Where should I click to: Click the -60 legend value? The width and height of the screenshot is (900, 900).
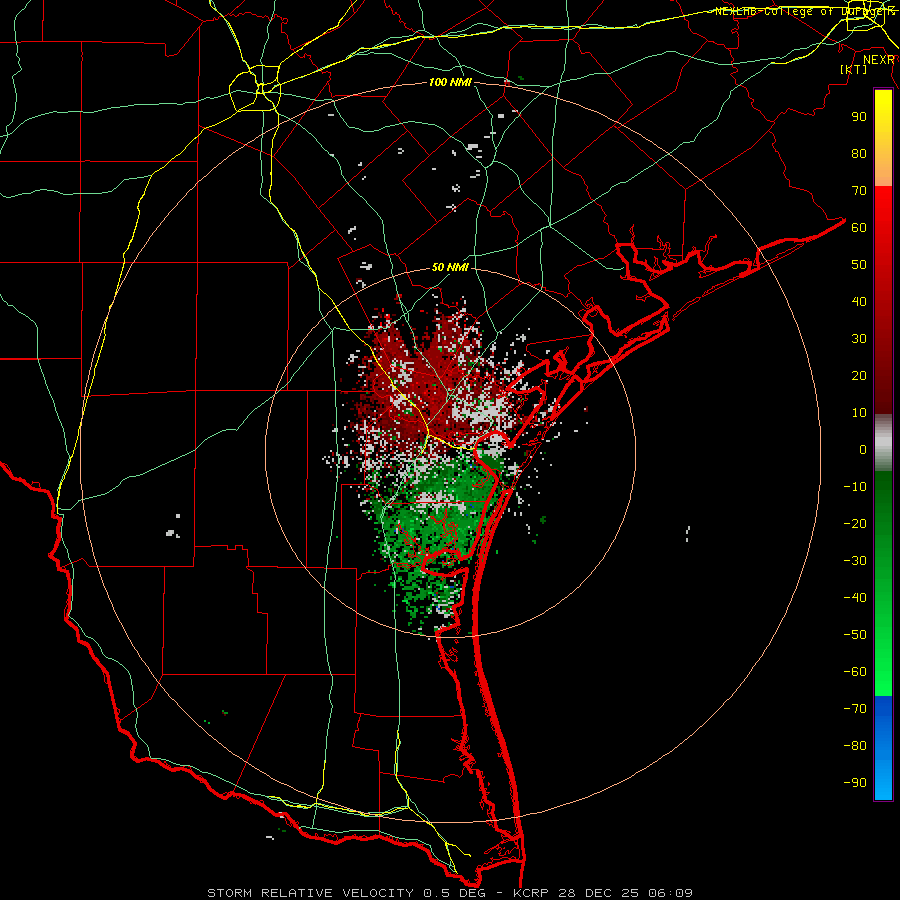(855, 672)
